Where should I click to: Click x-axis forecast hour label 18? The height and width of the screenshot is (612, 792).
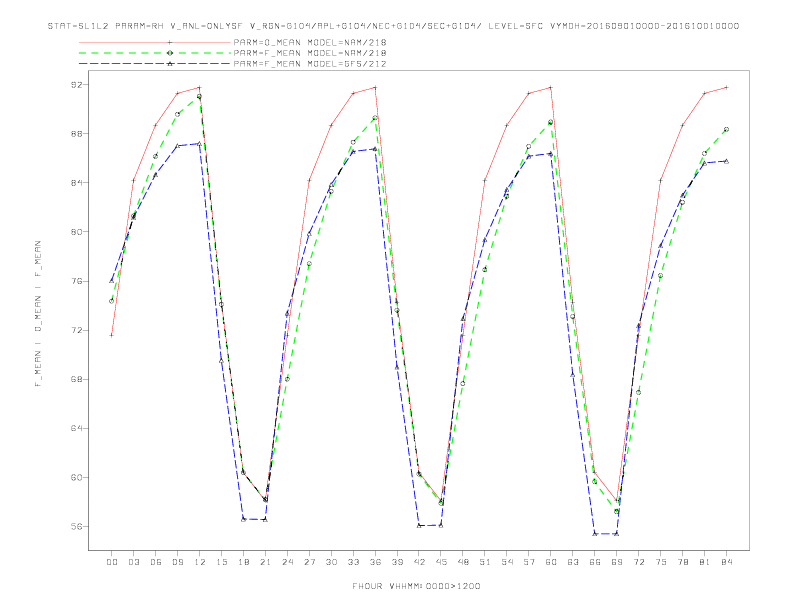(x=243, y=562)
